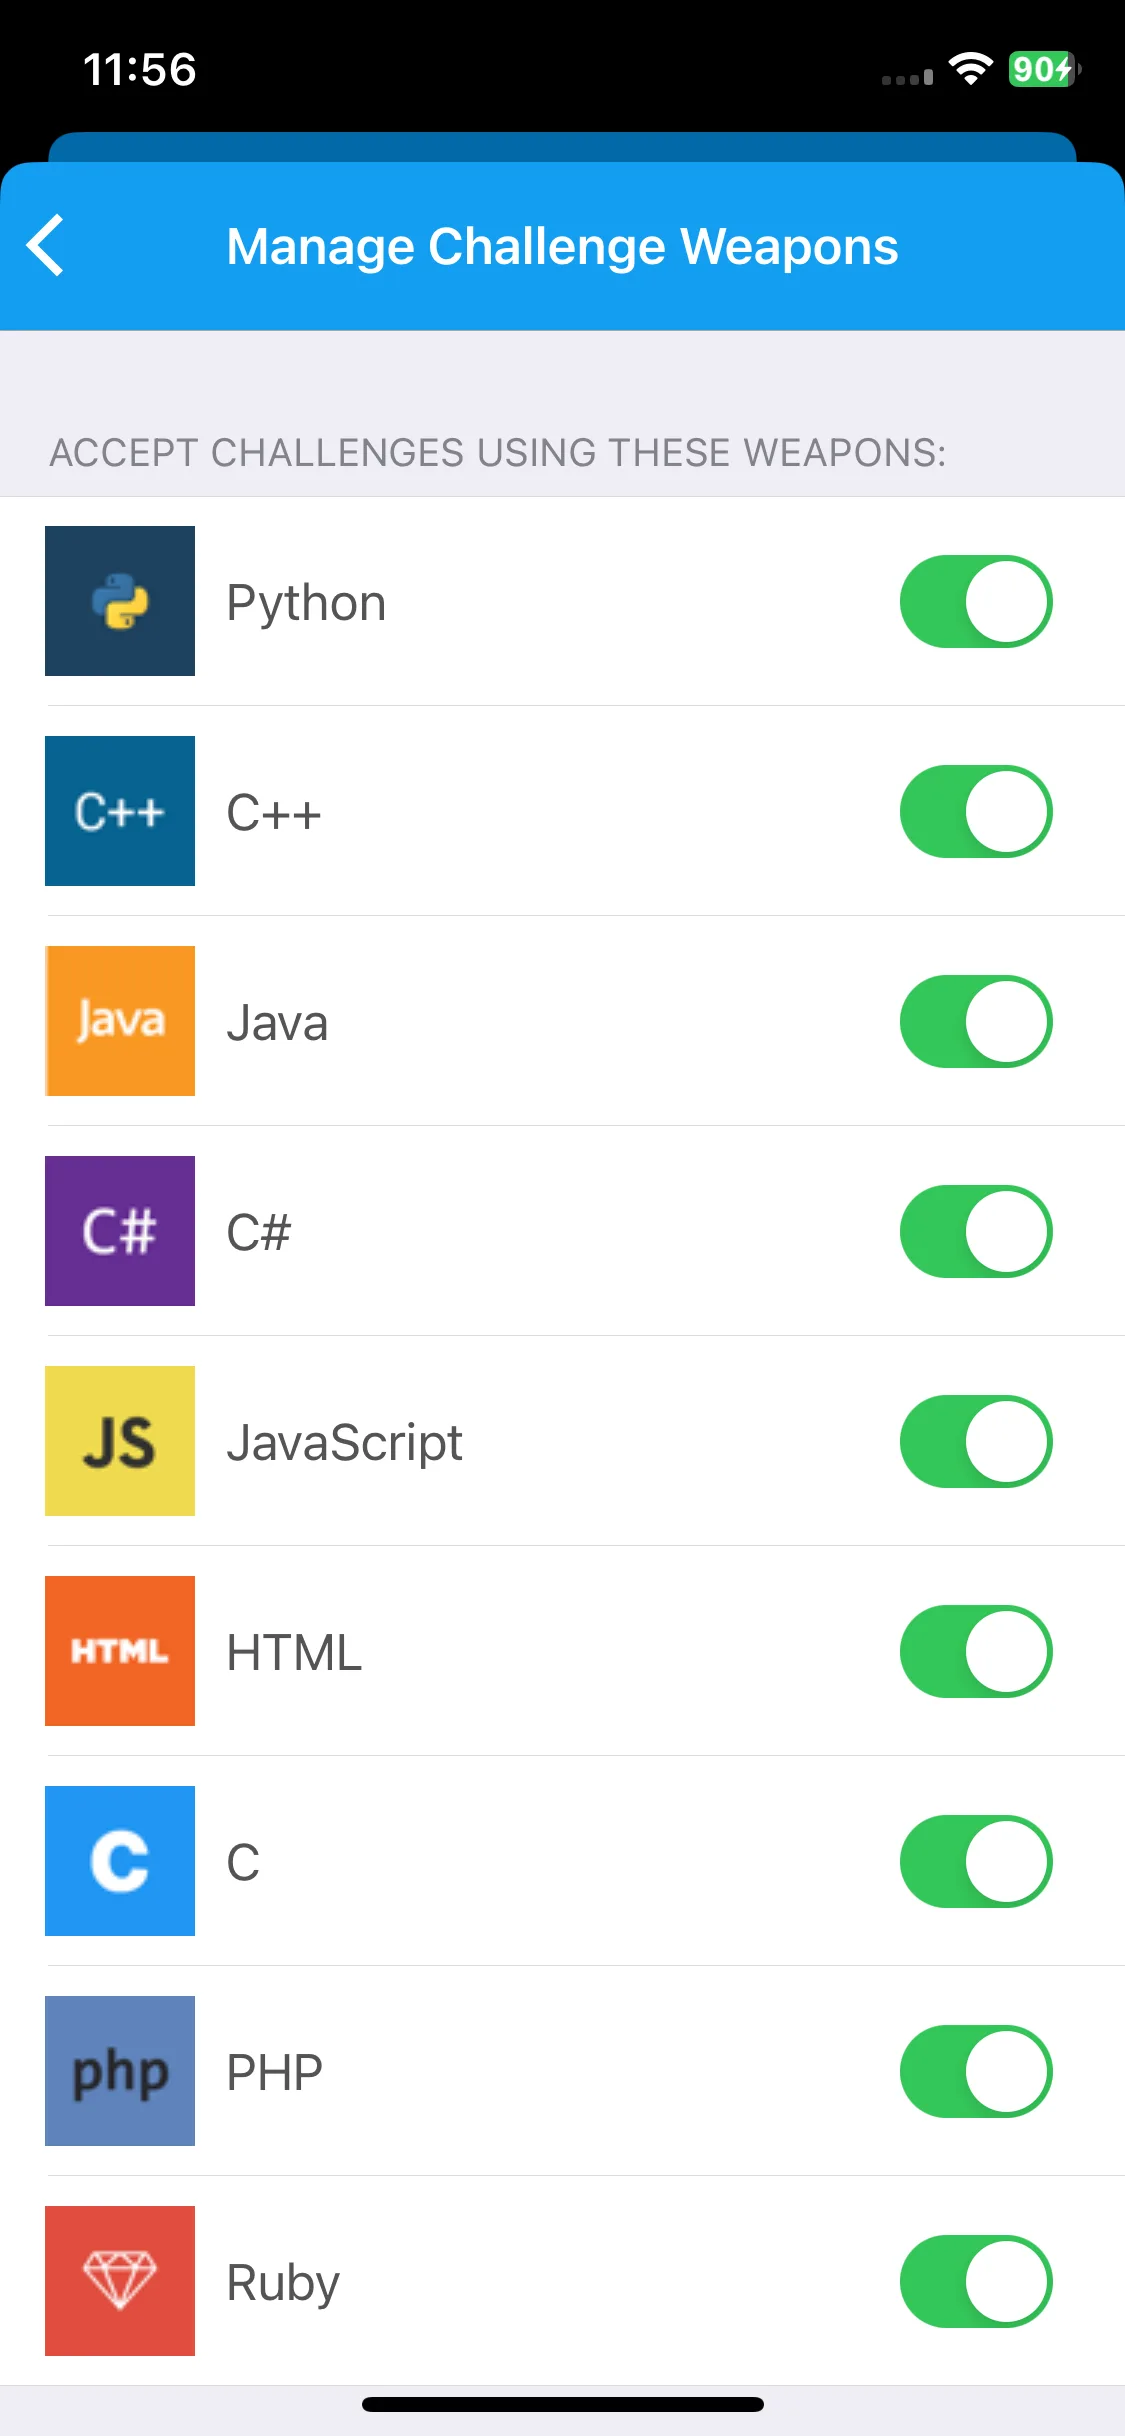Go back using the header chevron

pos(46,245)
